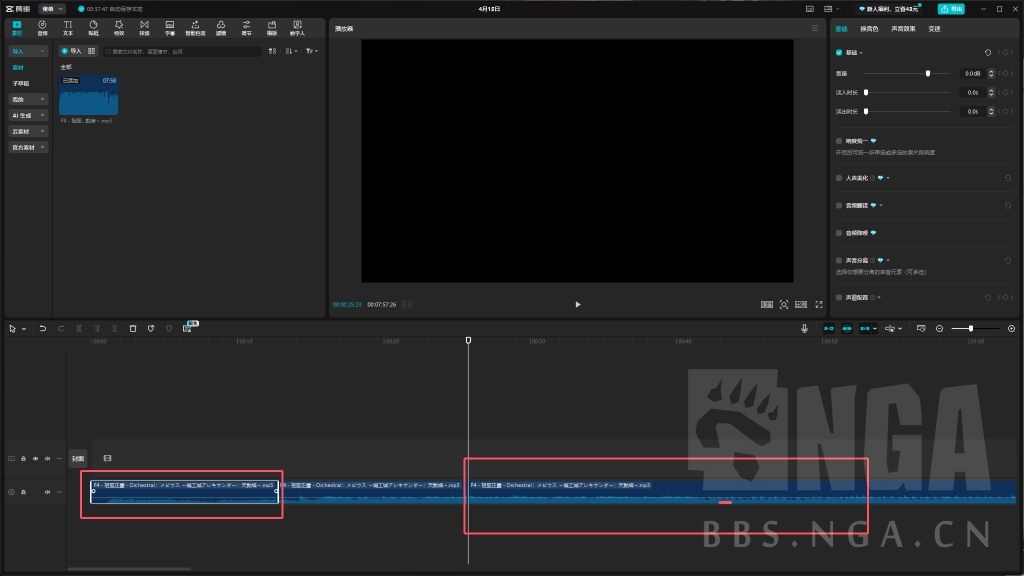Click the undo arrow in timeline toolbar
Screen dimensions: 1024x576
click(43, 328)
